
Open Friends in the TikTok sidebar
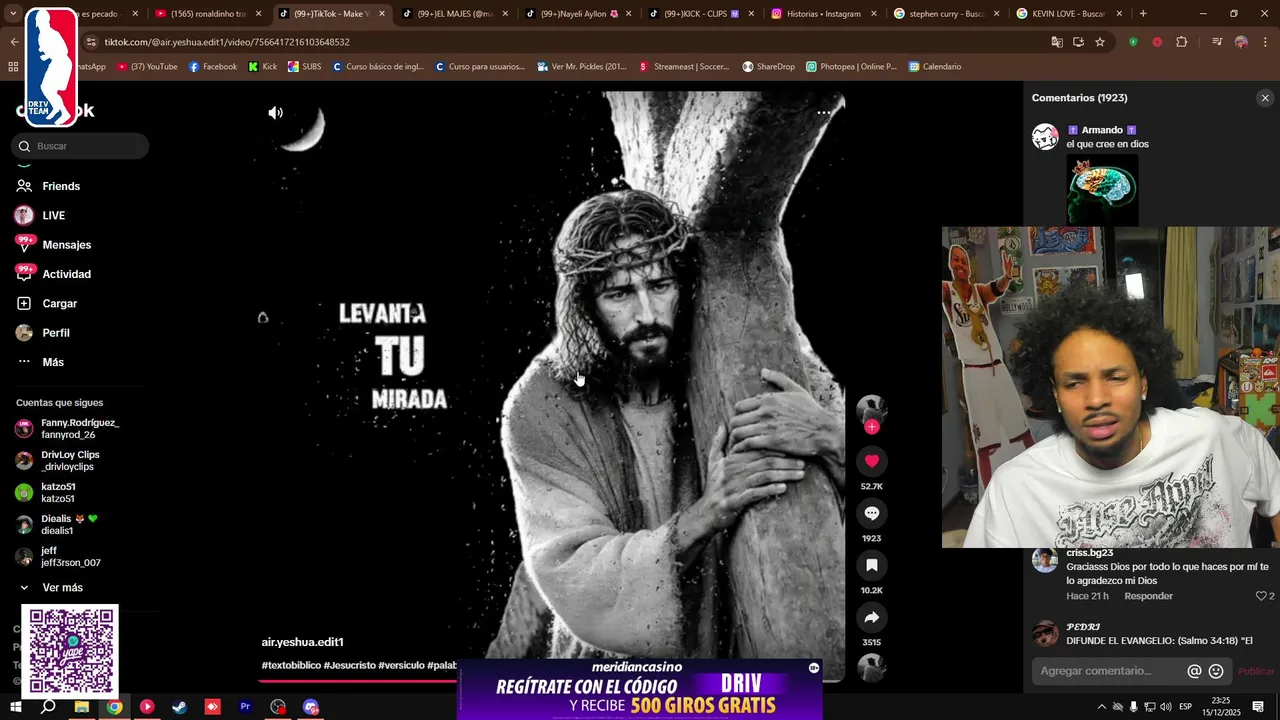point(60,186)
